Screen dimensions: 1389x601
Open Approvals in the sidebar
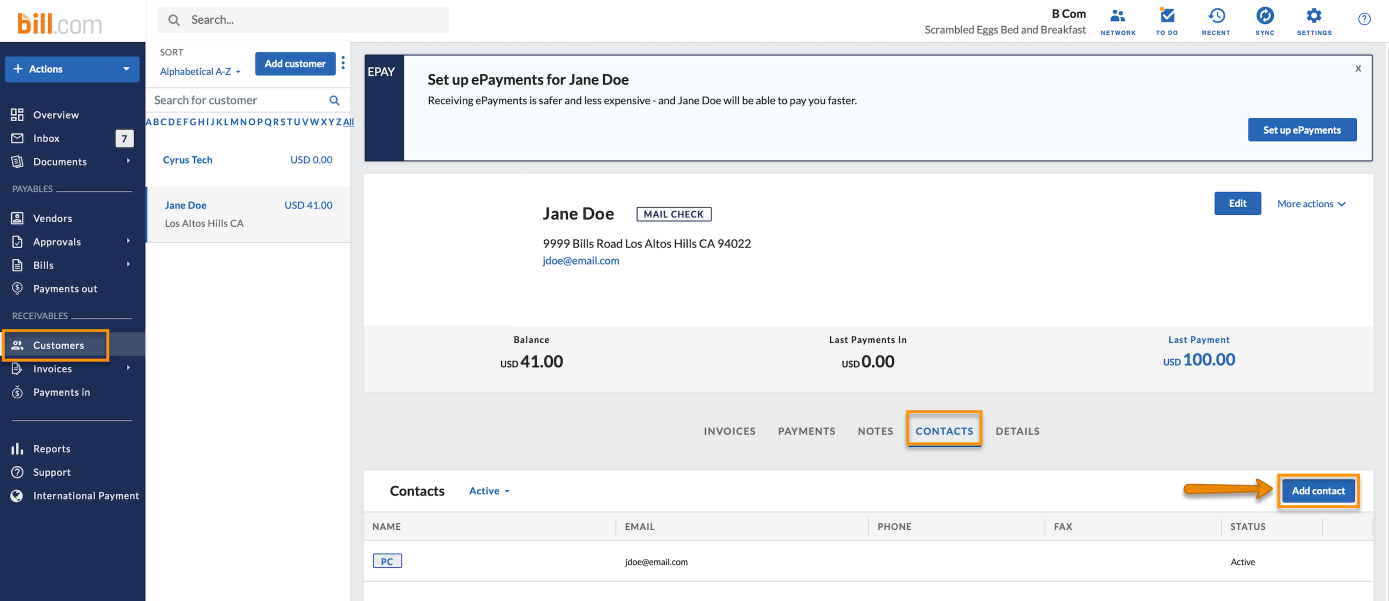coord(57,242)
